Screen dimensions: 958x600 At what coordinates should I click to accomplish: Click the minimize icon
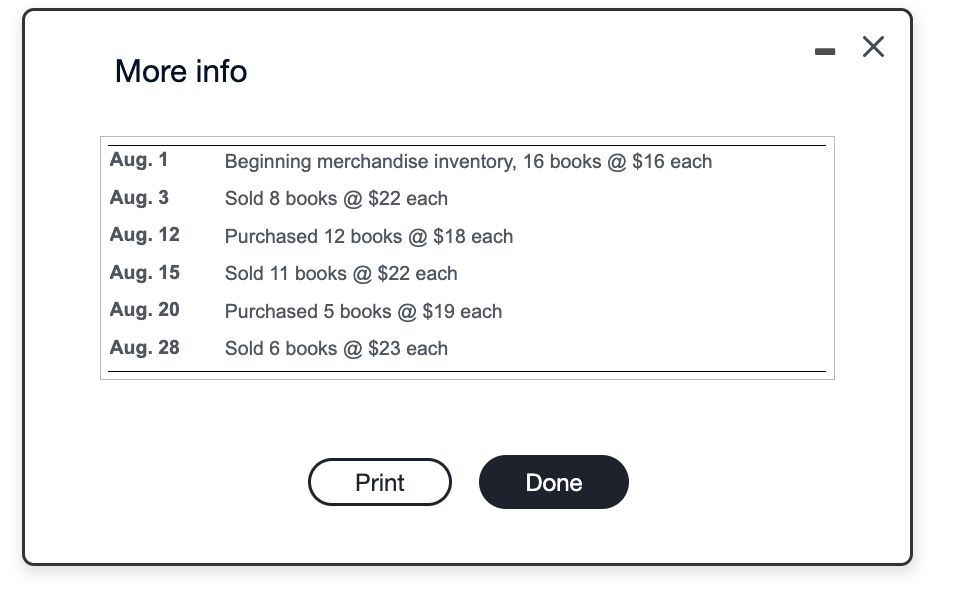pyautogui.click(x=824, y=50)
